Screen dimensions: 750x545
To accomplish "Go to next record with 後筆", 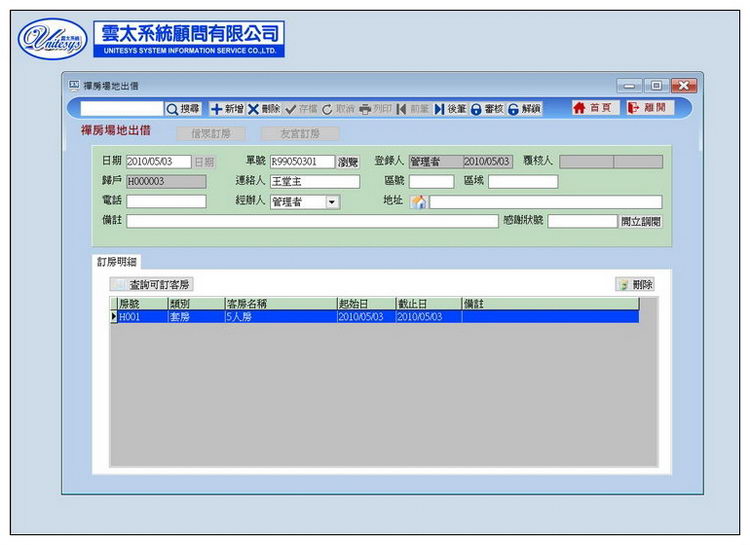I will pos(450,108).
